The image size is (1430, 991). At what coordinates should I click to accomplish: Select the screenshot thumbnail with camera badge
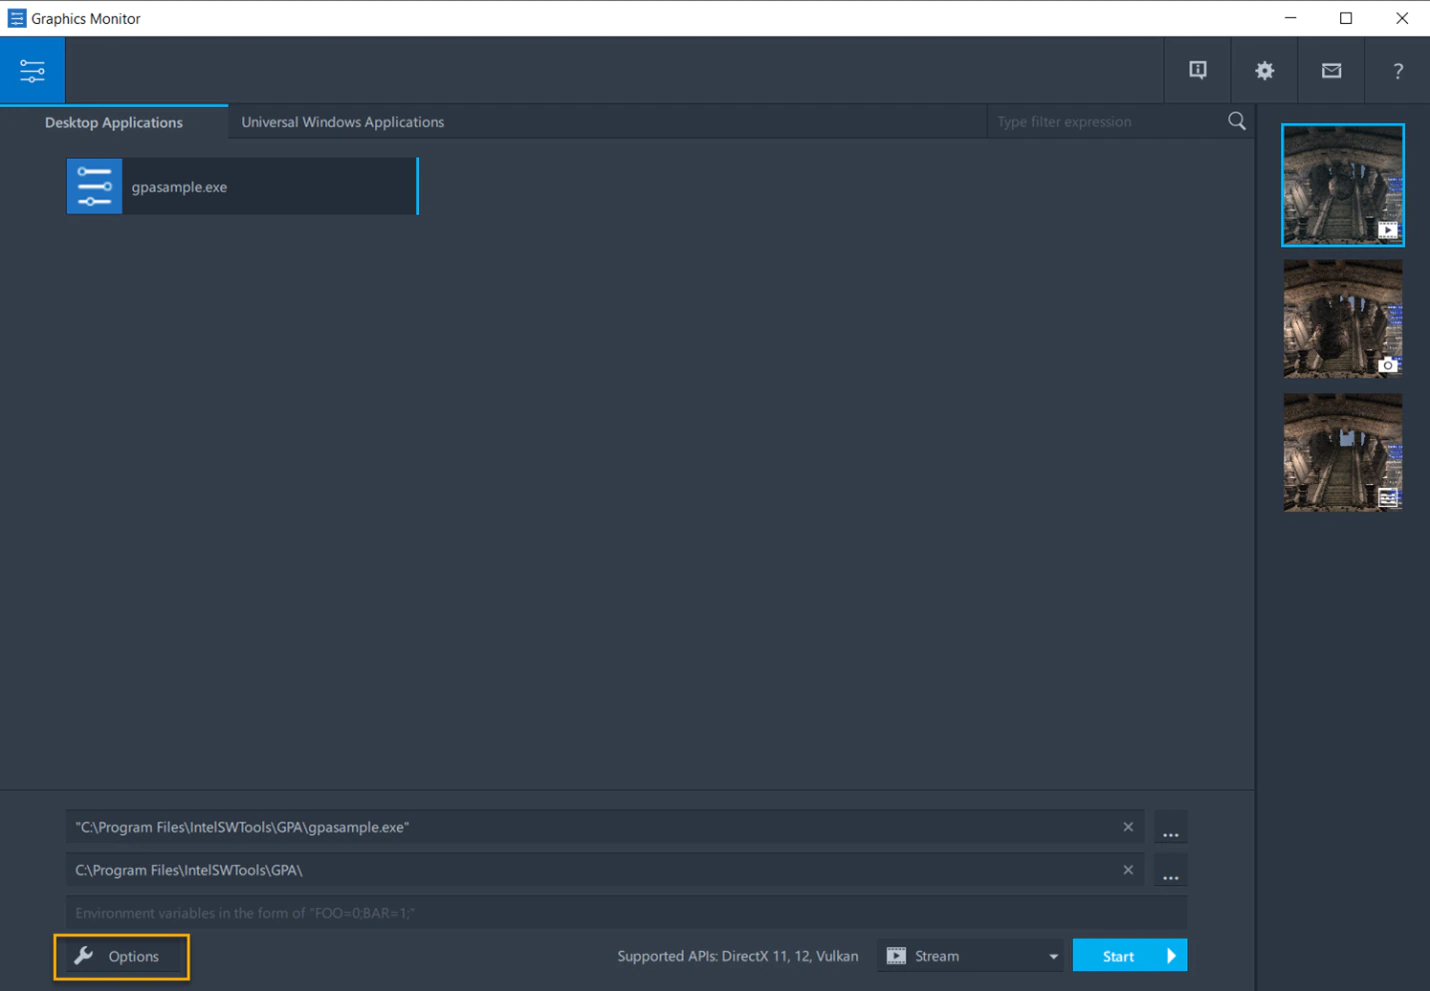coord(1342,319)
